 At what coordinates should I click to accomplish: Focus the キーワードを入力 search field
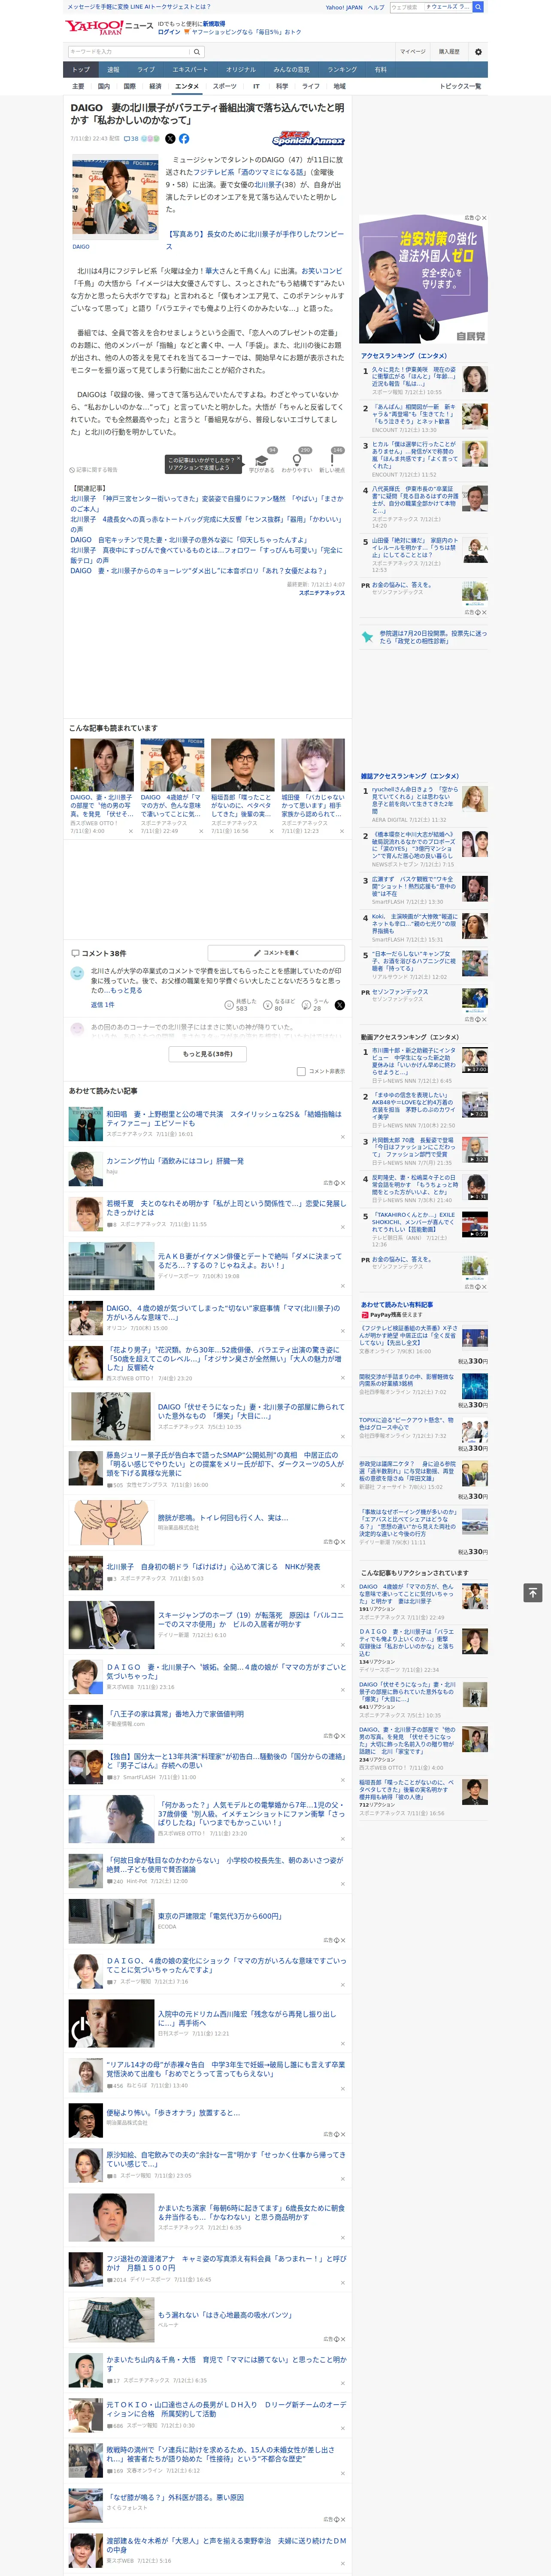click(x=129, y=51)
